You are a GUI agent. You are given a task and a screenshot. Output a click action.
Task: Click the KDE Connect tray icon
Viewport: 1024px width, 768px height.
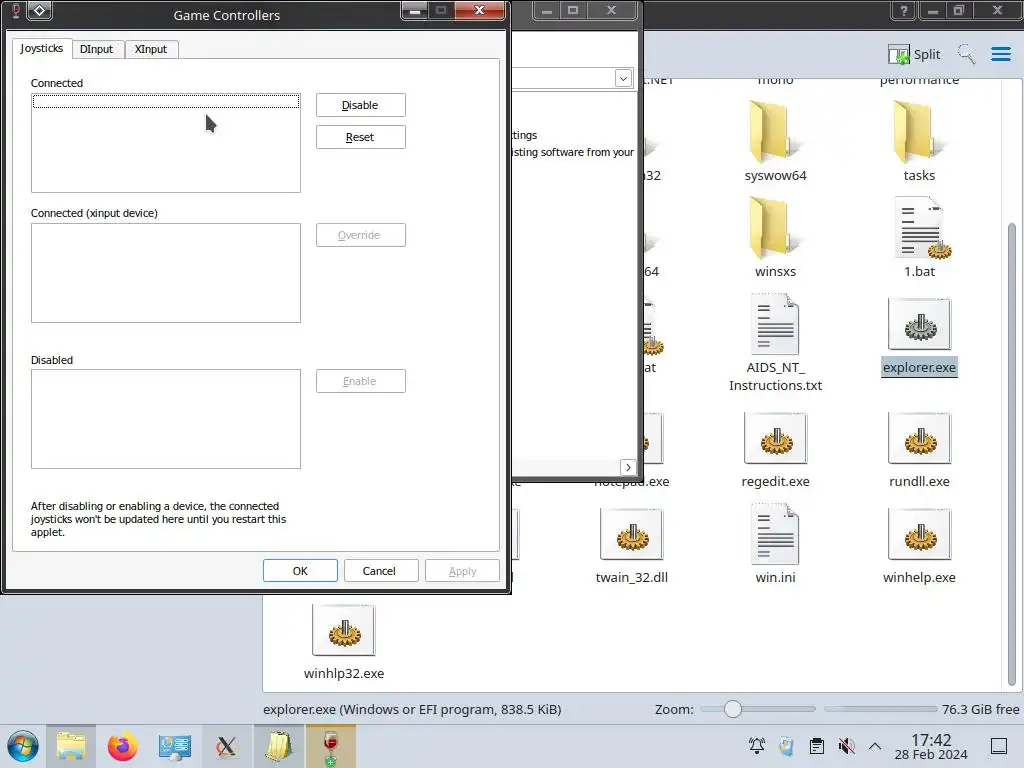[x=786, y=746]
